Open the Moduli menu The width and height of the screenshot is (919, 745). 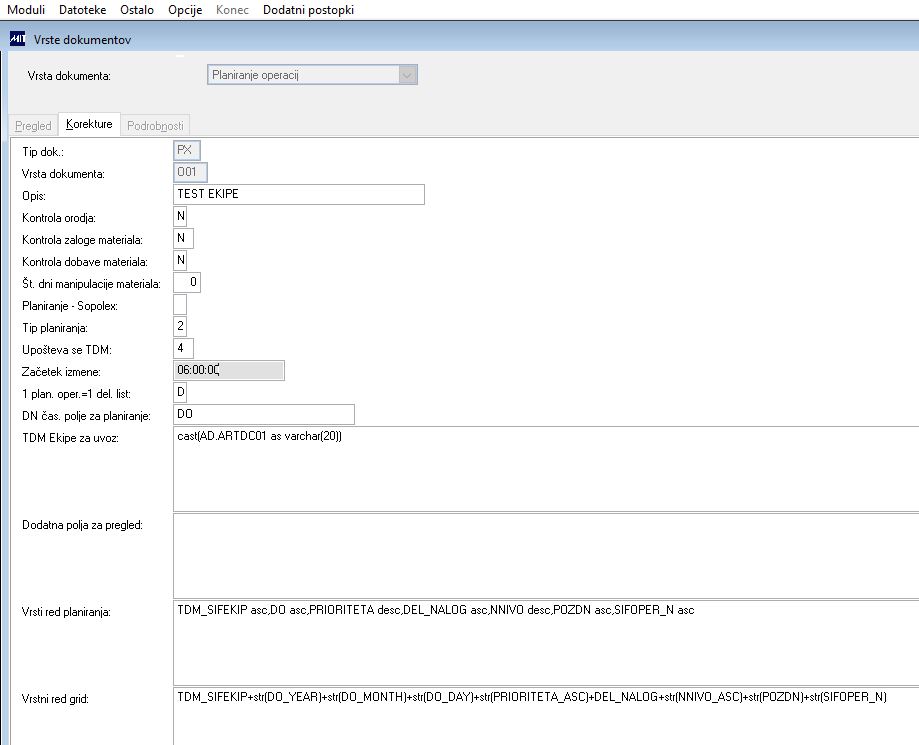[26, 10]
